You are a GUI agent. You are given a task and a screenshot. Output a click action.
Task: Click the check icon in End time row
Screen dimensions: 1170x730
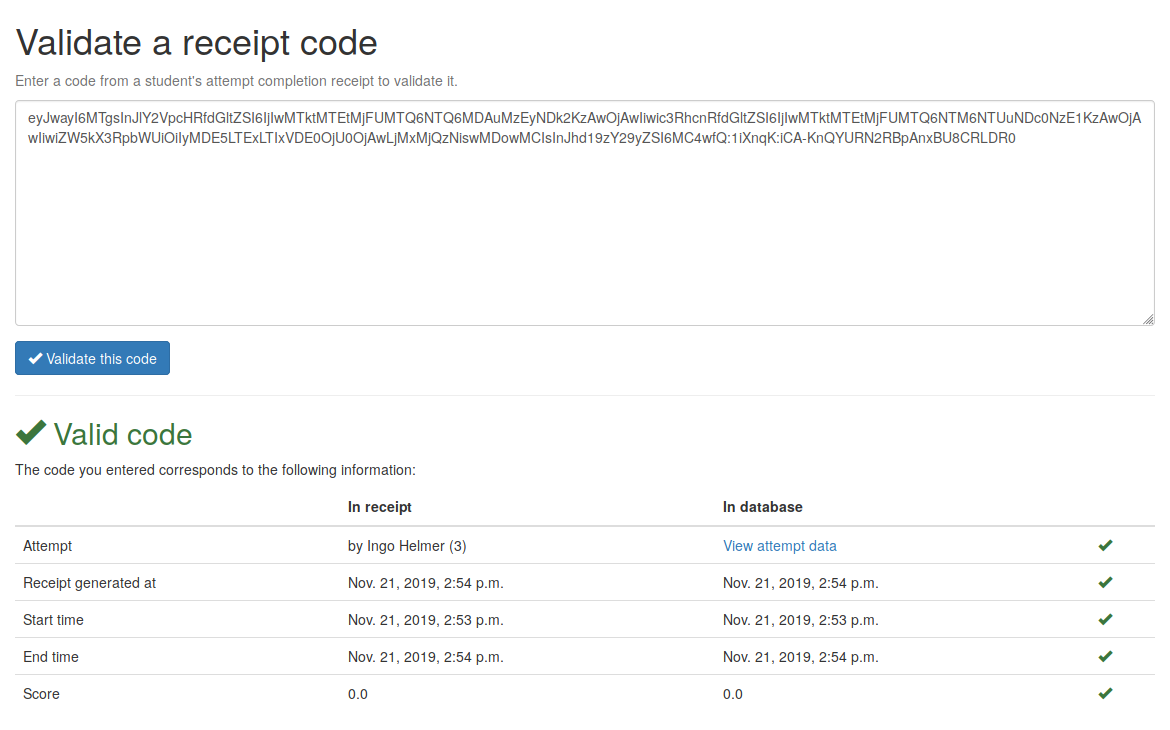coord(1106,656)
